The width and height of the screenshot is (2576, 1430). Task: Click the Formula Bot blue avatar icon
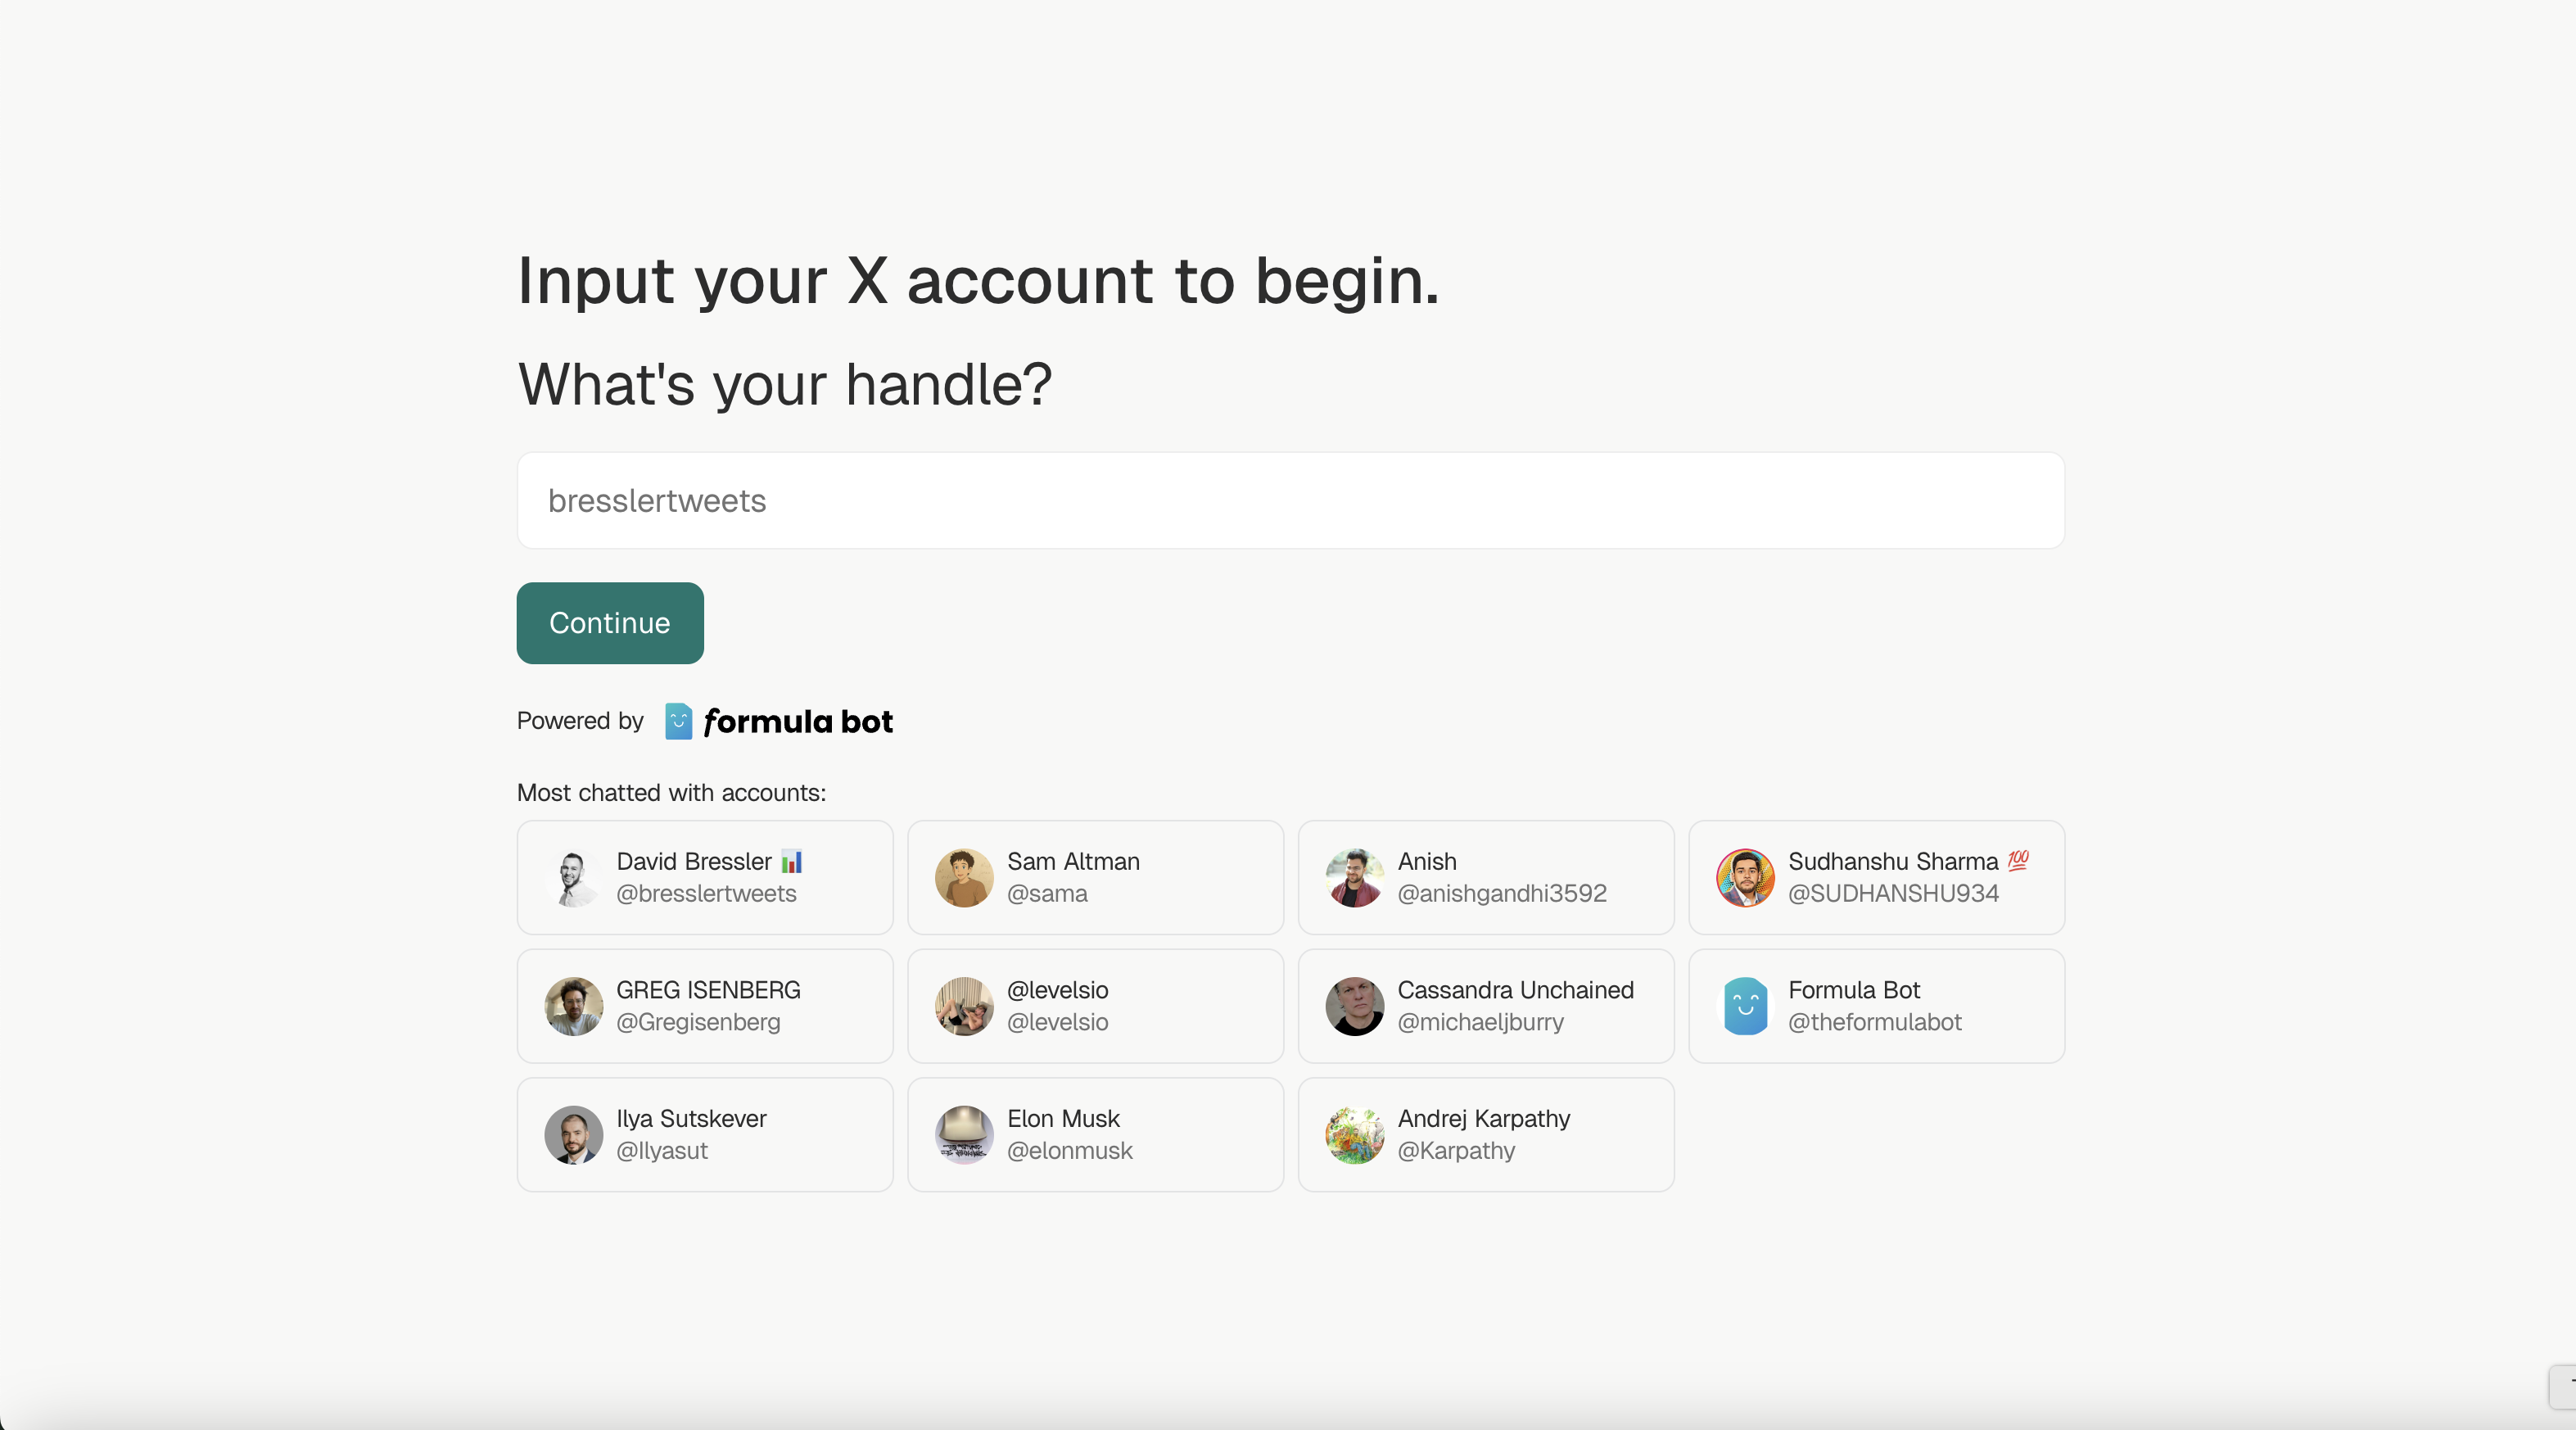point(1744,1006)
